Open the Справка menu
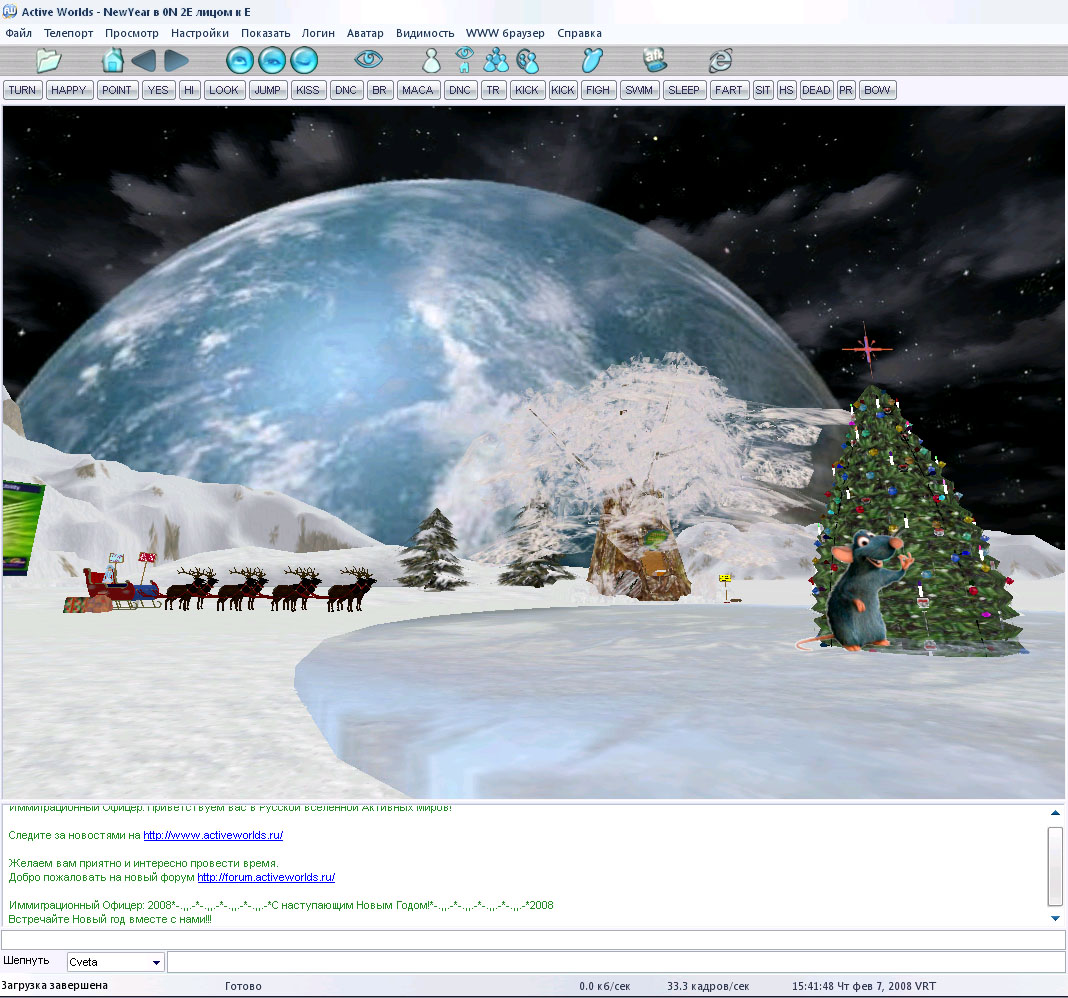1068x998 pixels. click(x=580, y=33)
